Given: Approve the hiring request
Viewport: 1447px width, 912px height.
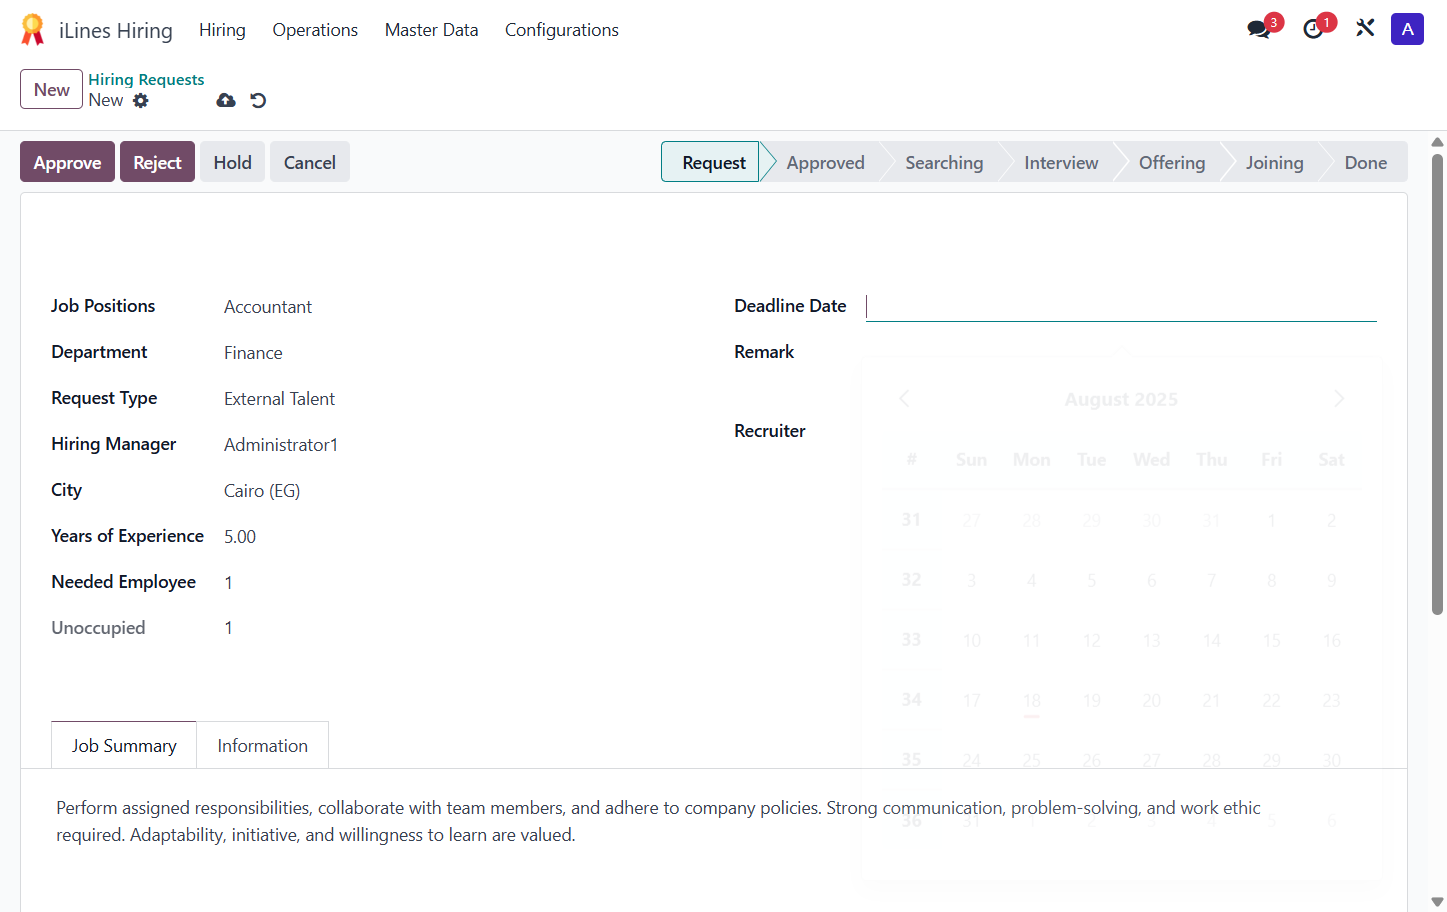Looking at the screenshot, I should click(x=67, y=162).
